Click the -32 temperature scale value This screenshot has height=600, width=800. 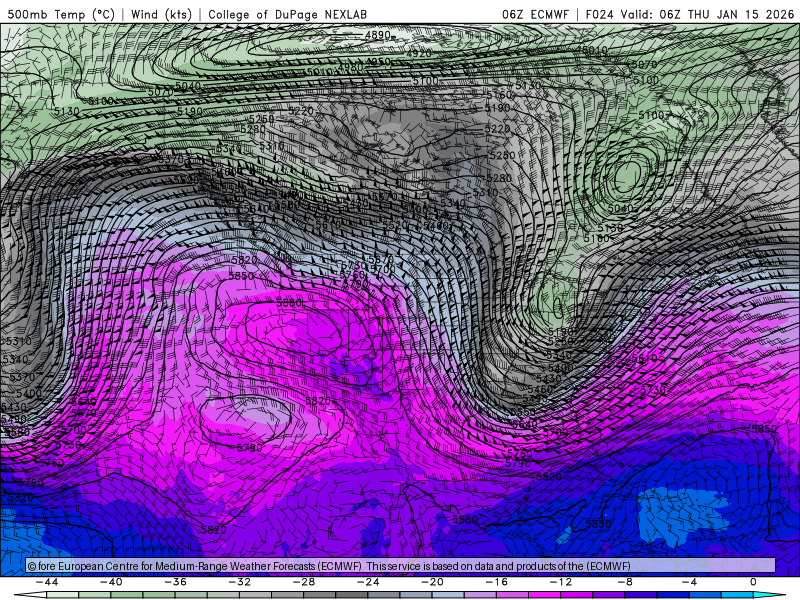(x=240, y=582)
